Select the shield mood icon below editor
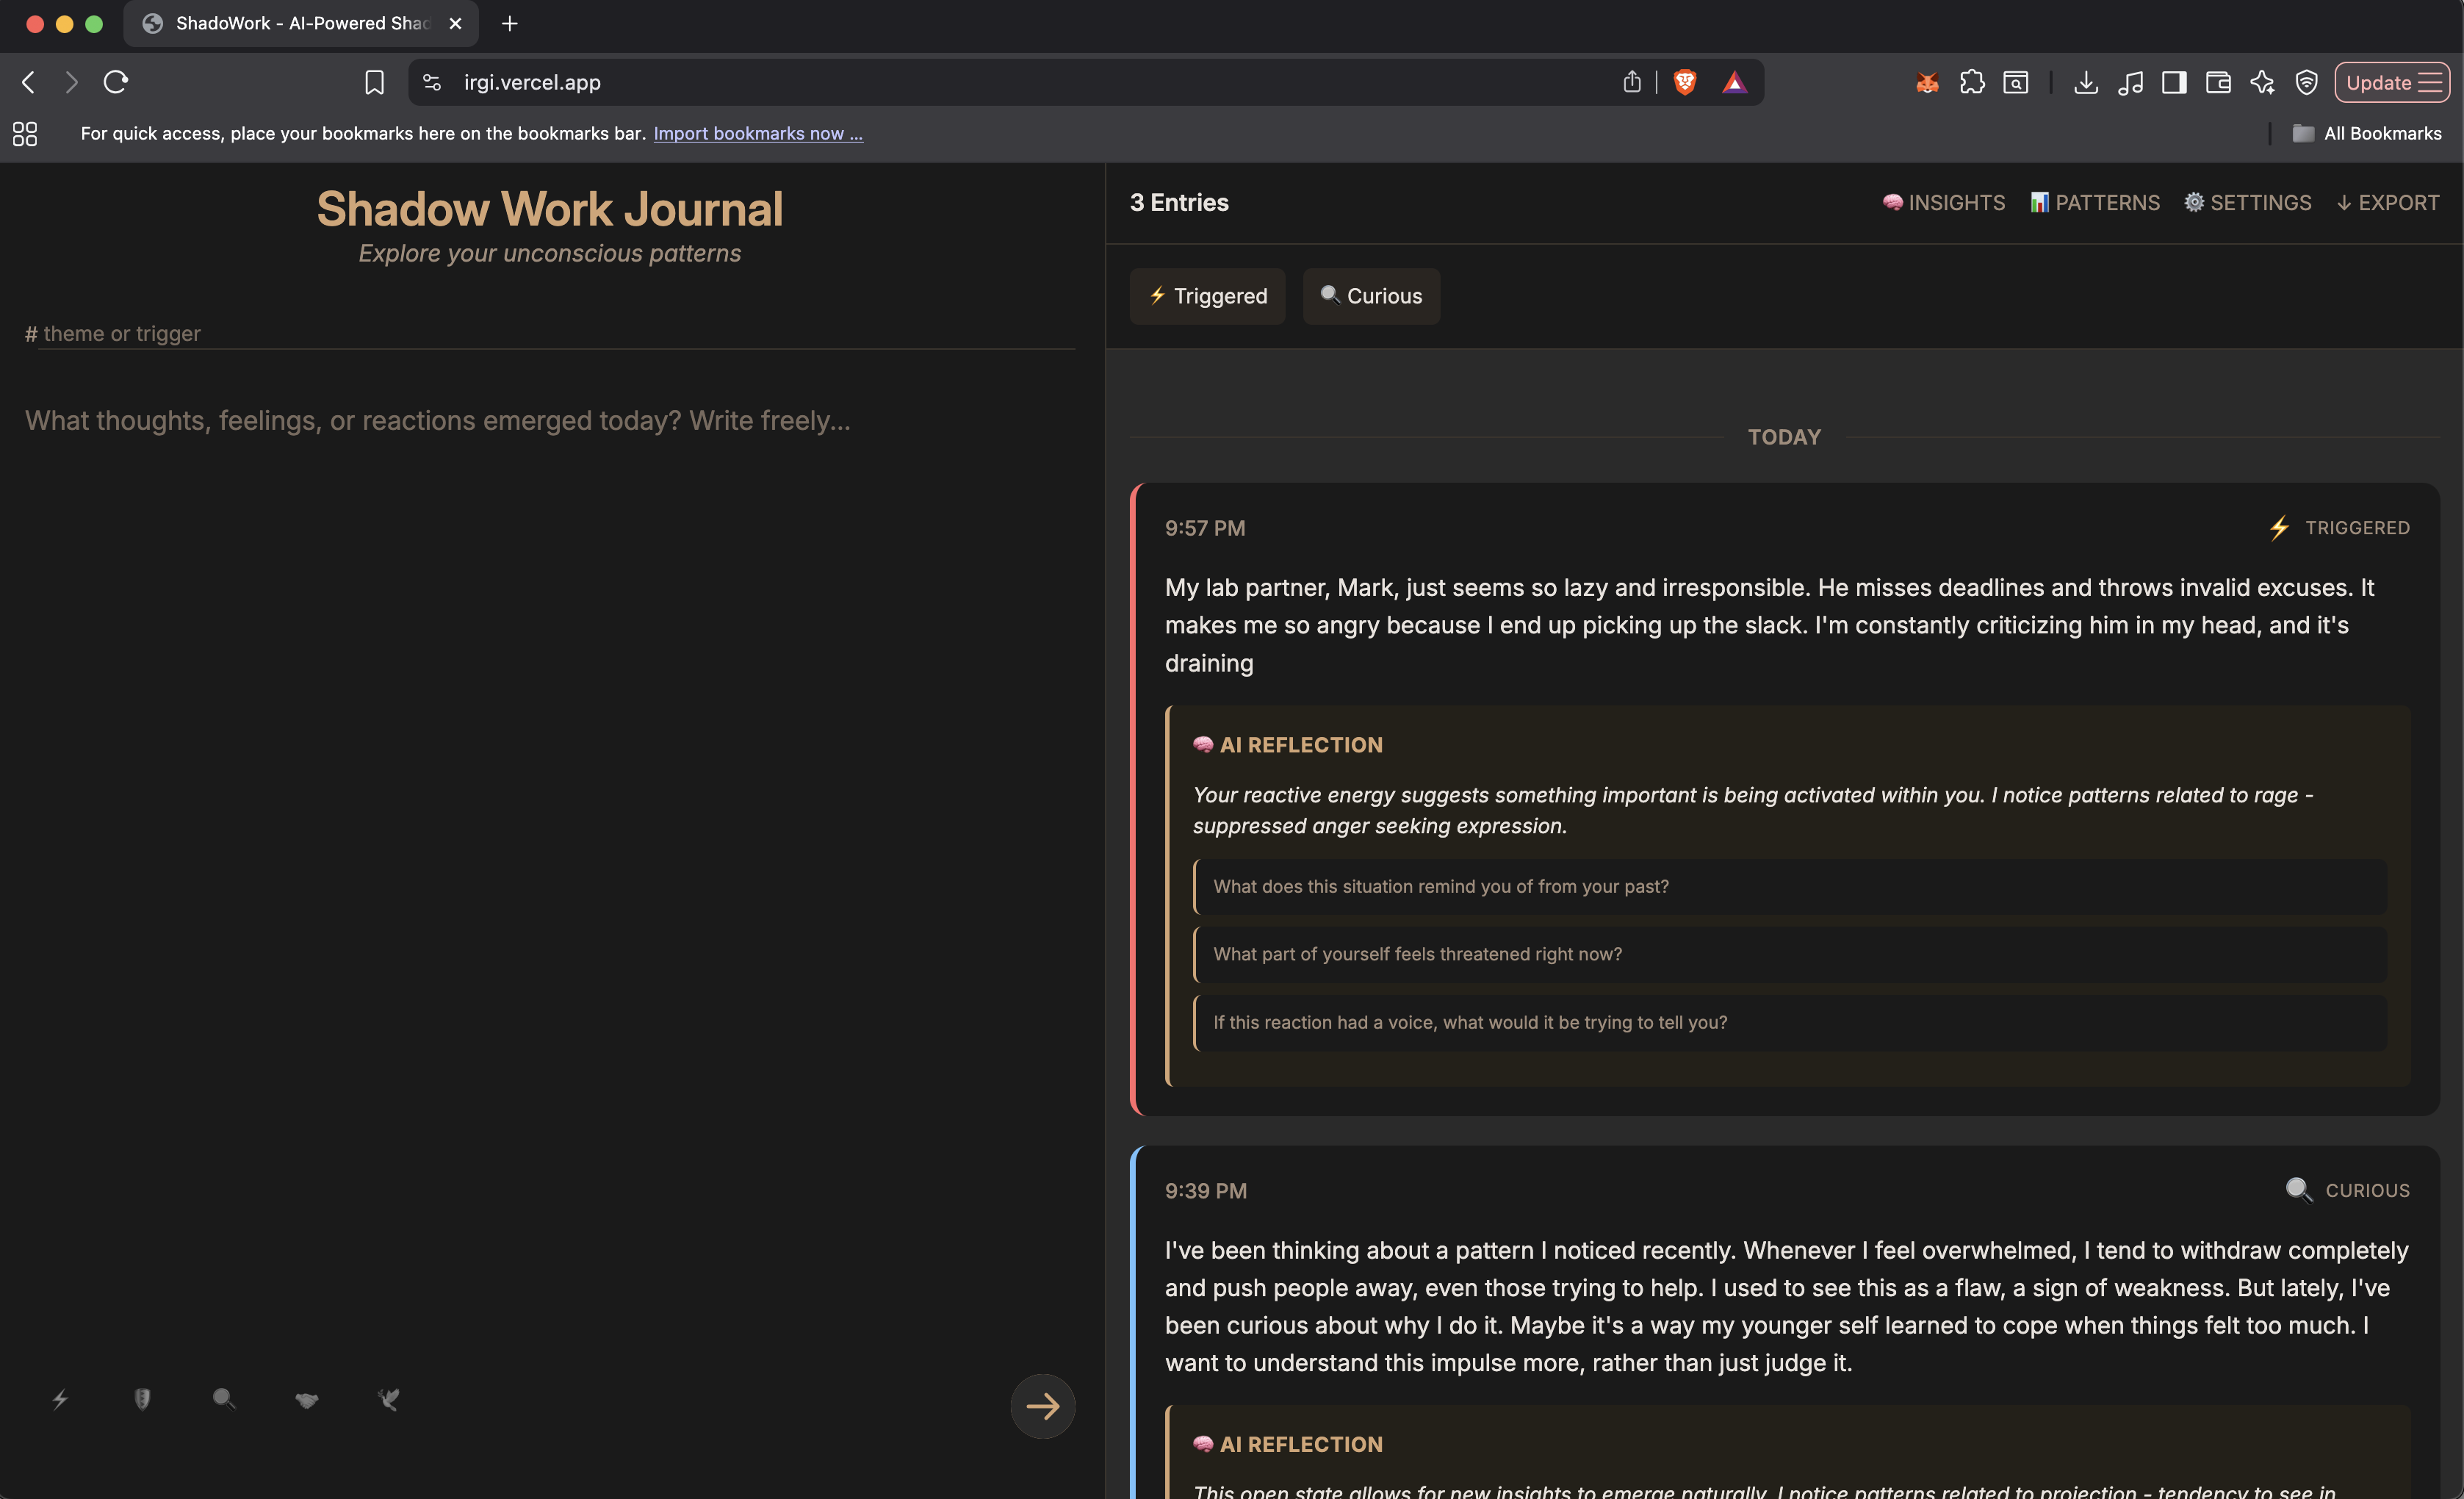 tap(142, 1399)
